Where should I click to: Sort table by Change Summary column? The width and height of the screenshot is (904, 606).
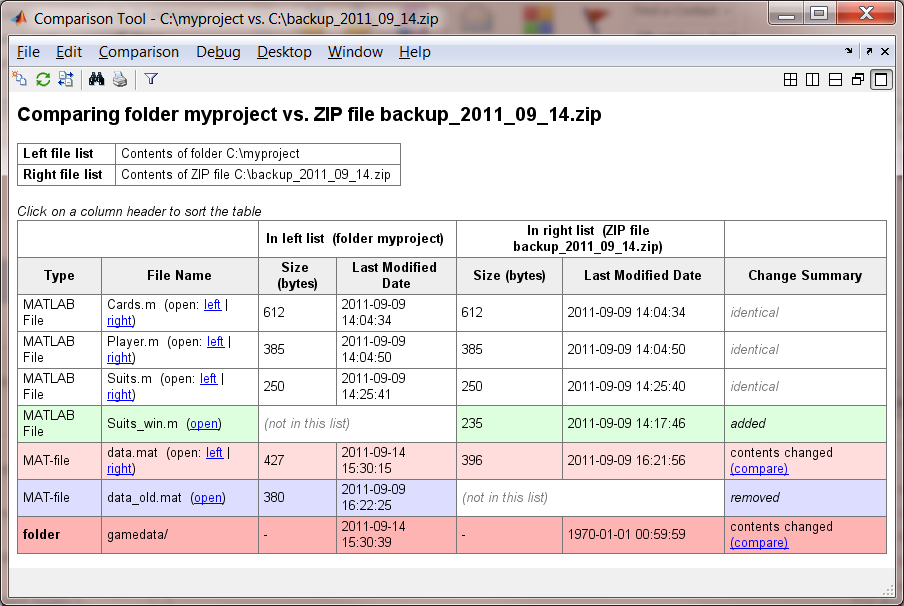click(x=804, y=275)
